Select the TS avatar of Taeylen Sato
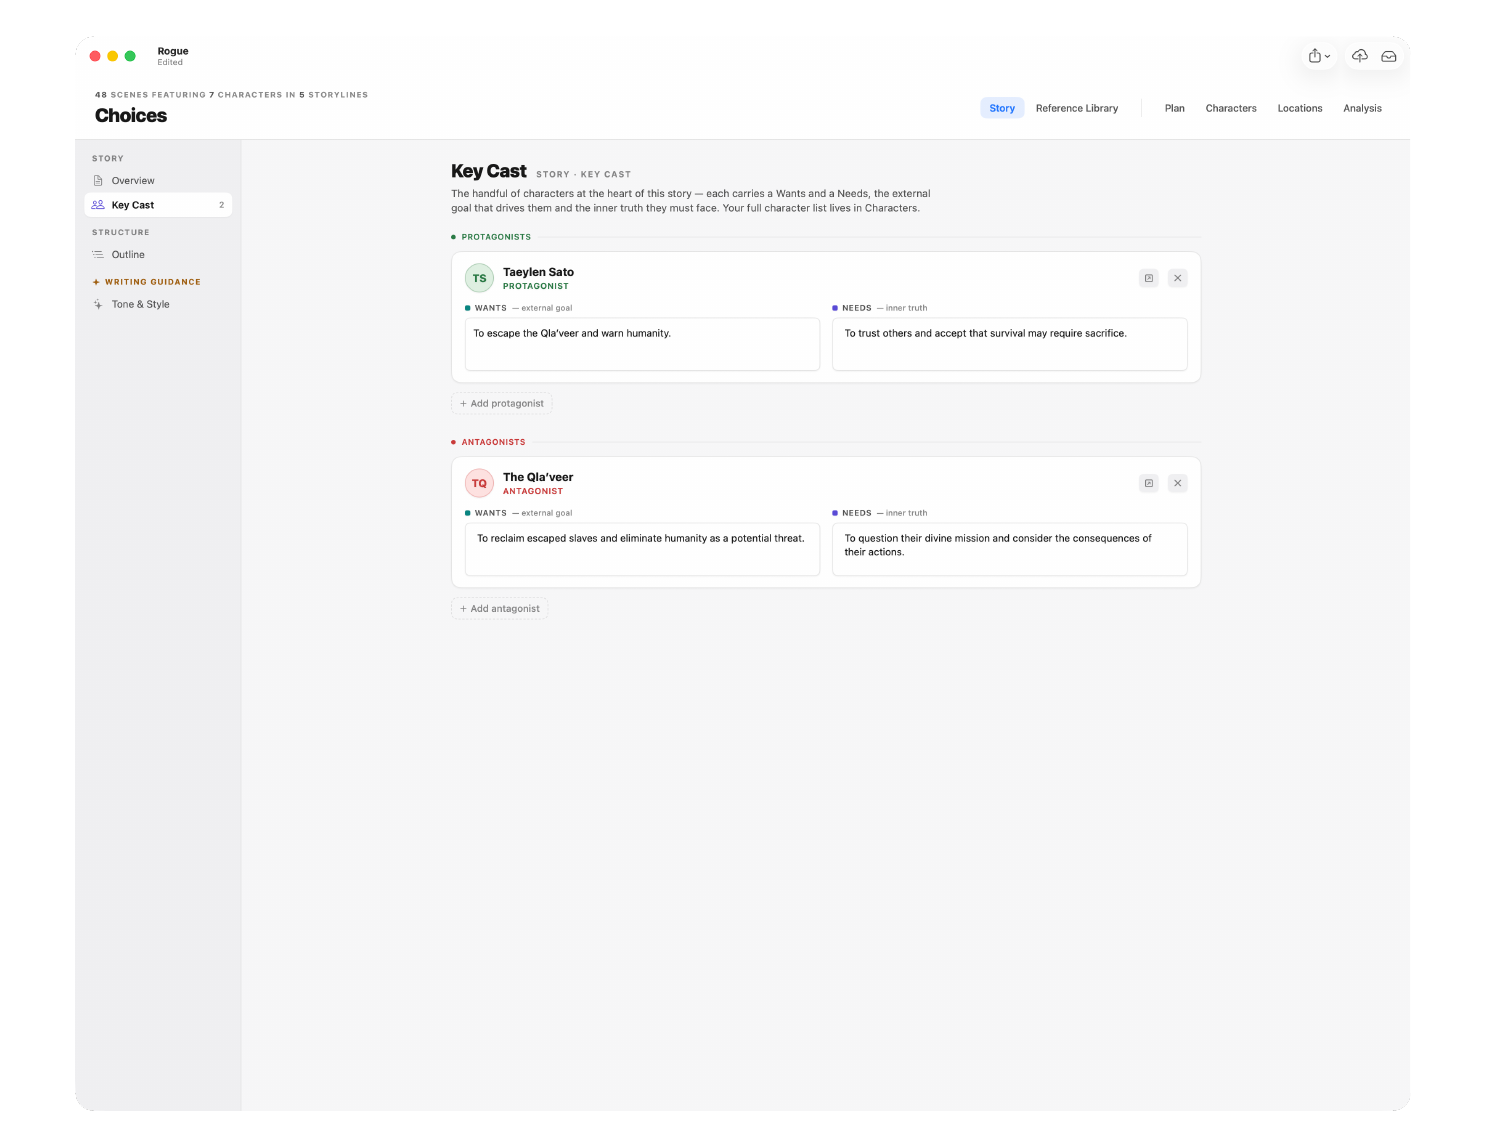This screenshot has height=1148, width=1485. tap(479, 278)
